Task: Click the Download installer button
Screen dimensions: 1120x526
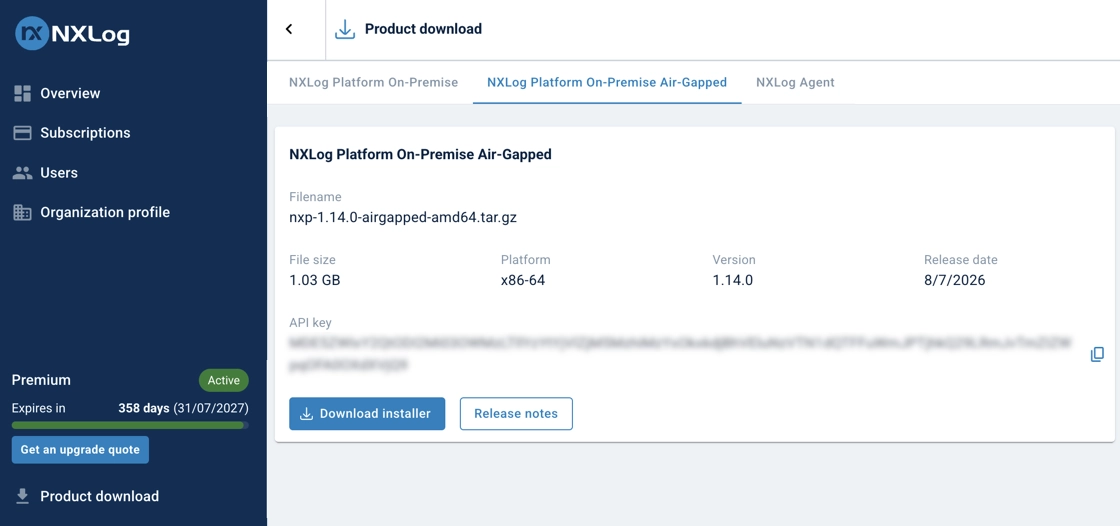Action: coord(367,414)
